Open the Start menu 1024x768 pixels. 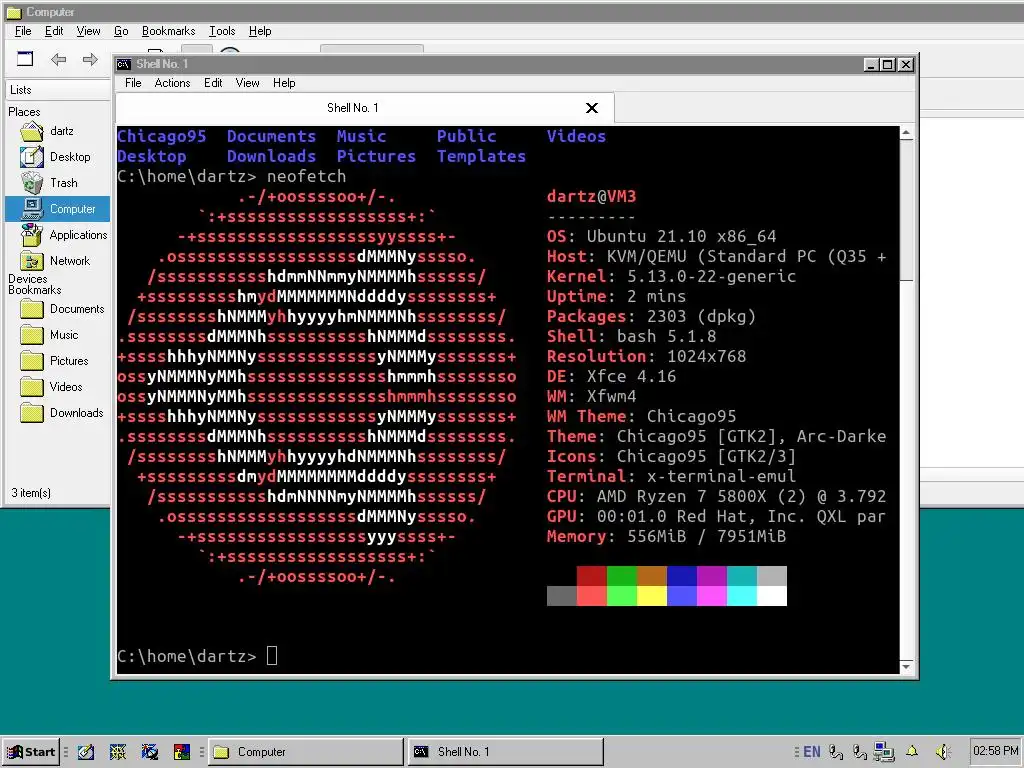[x=31, y=752]
